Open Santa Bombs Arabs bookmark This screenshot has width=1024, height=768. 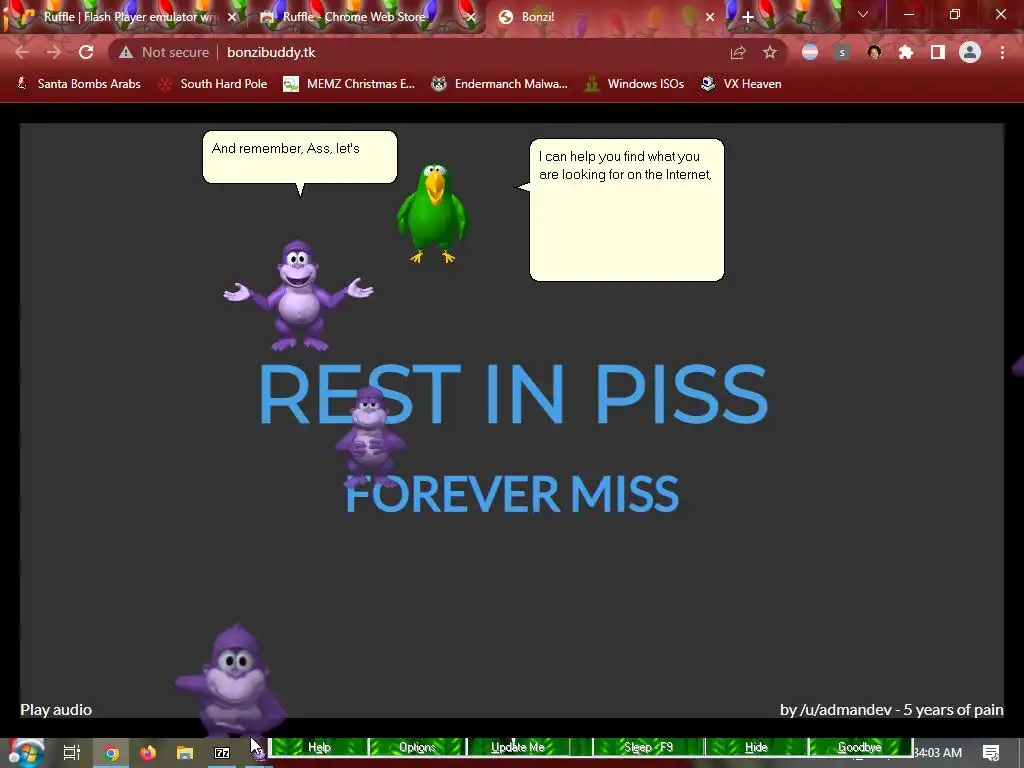click(x=79, y=84)
